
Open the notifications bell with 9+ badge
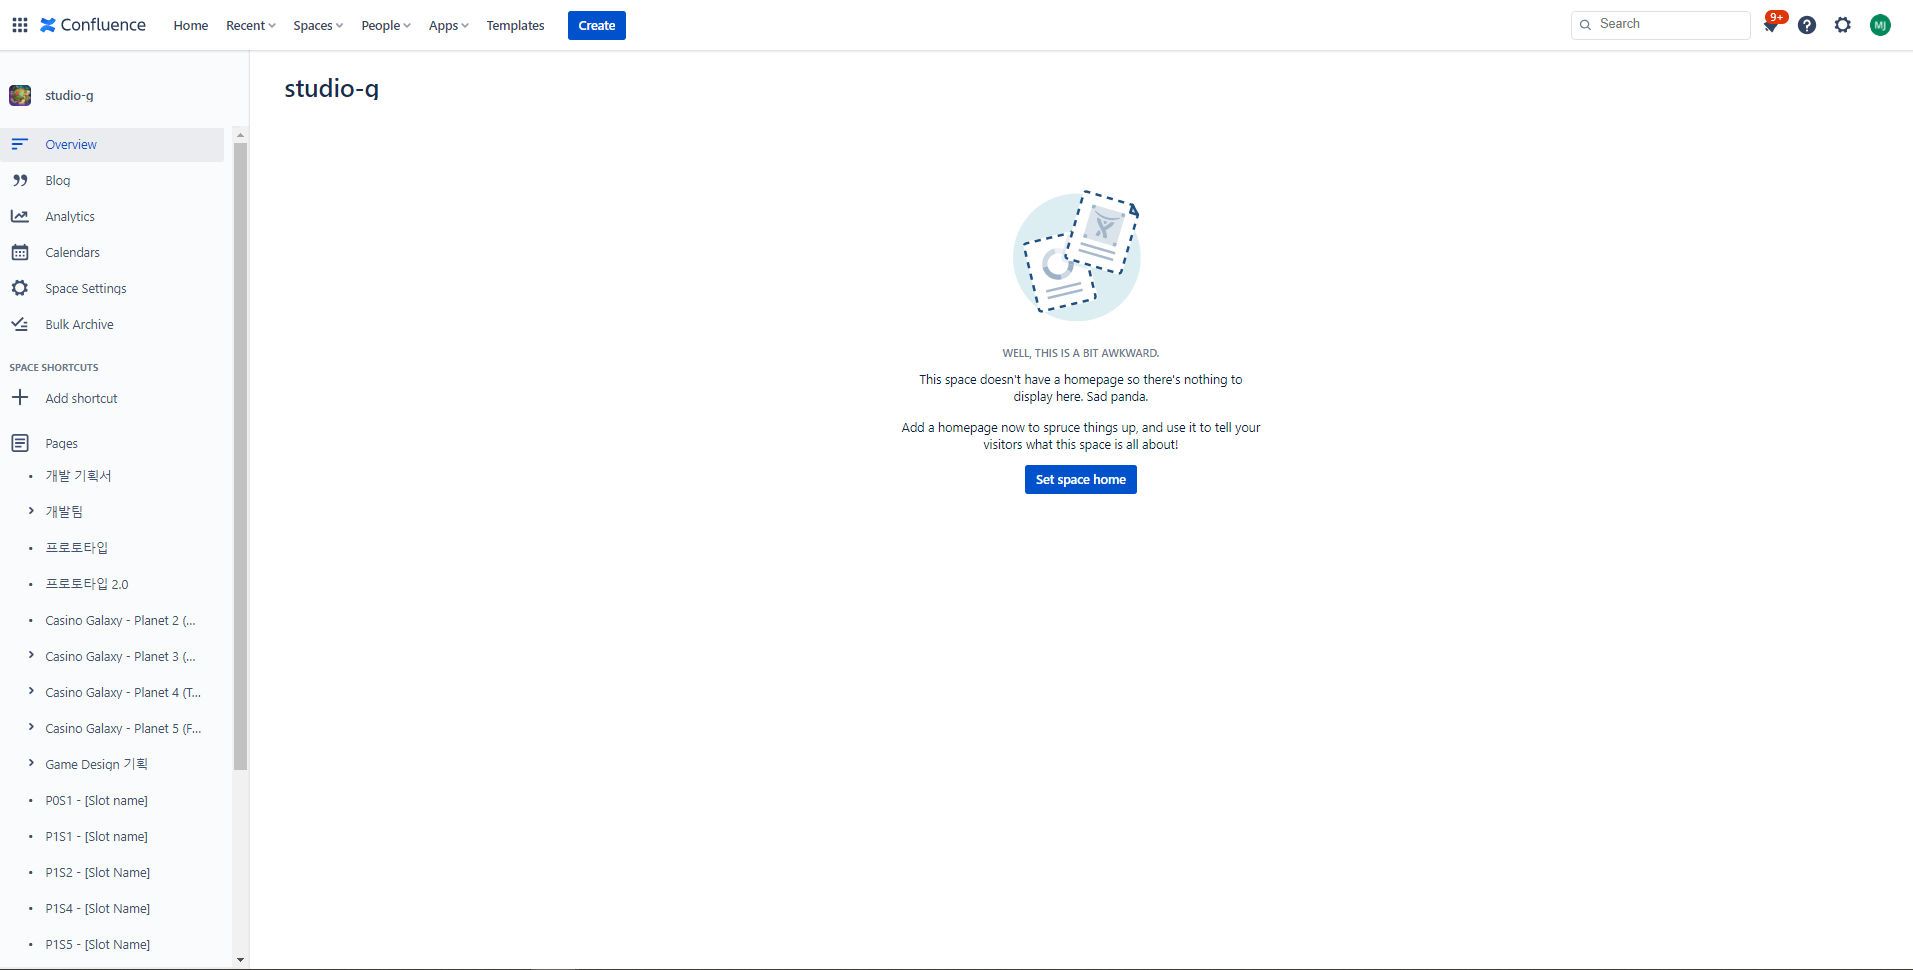pyautogui.click(x=1771, y=25)
